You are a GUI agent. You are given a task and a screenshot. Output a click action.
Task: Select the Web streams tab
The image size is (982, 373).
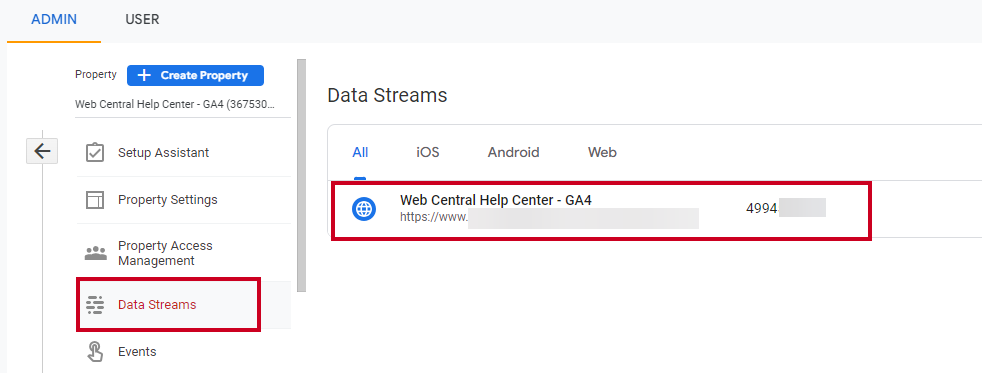(602, 152)
